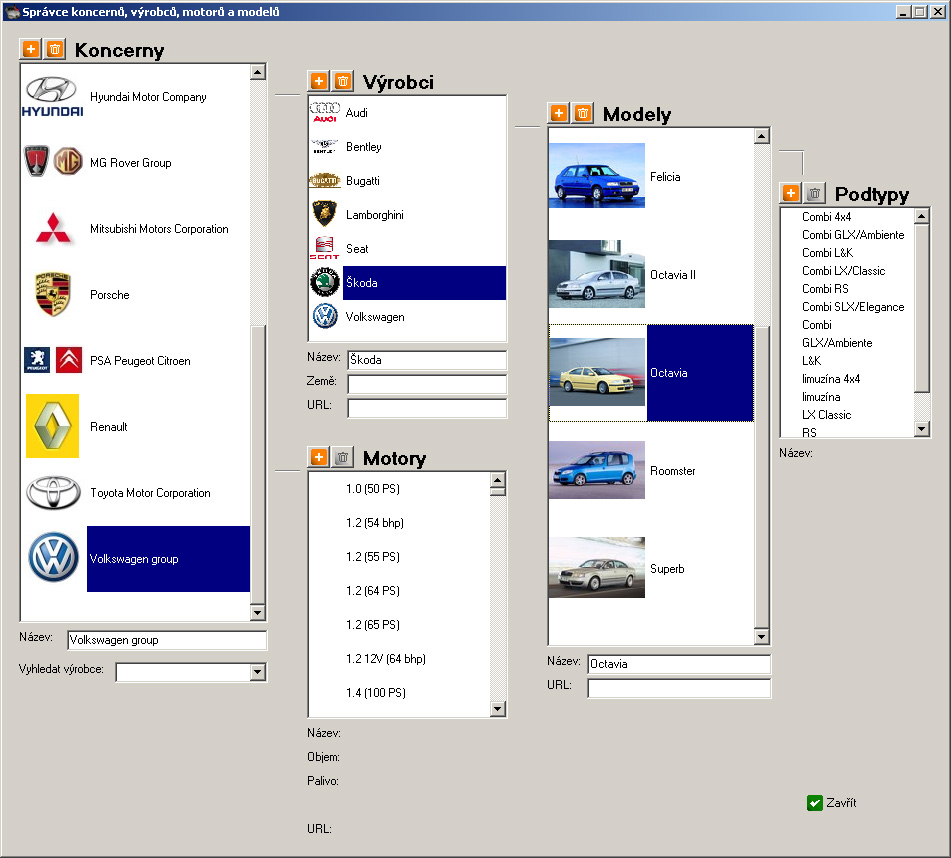Select Mitsubishi Motors Corporation koncern
Screen dimensions: 951x858
pyautogui.click(x=159, y=229)
